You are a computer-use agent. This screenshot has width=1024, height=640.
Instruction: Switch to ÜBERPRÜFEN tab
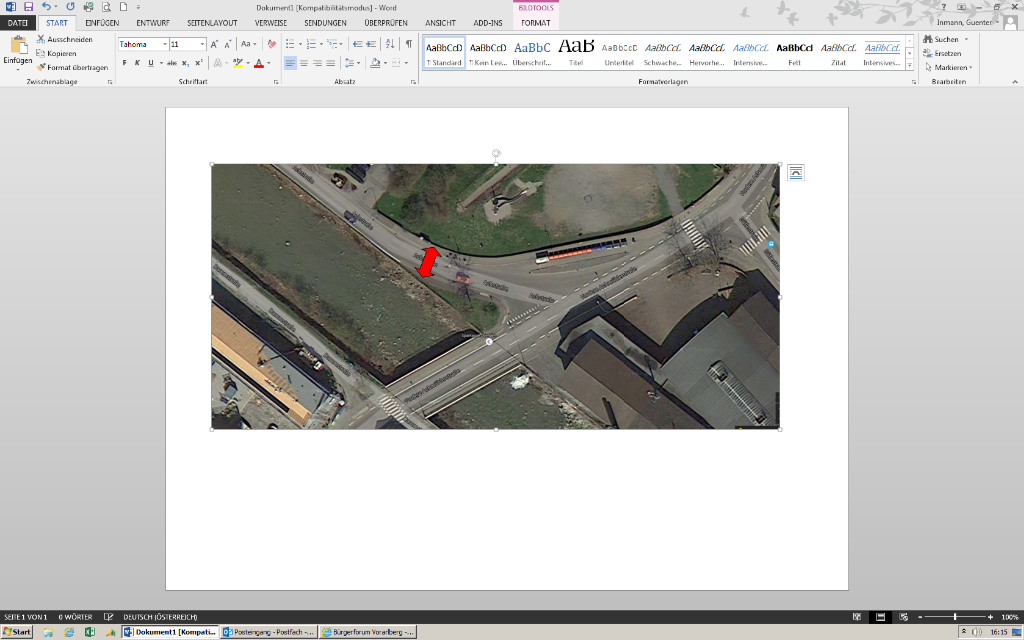[x=386, y=23]
